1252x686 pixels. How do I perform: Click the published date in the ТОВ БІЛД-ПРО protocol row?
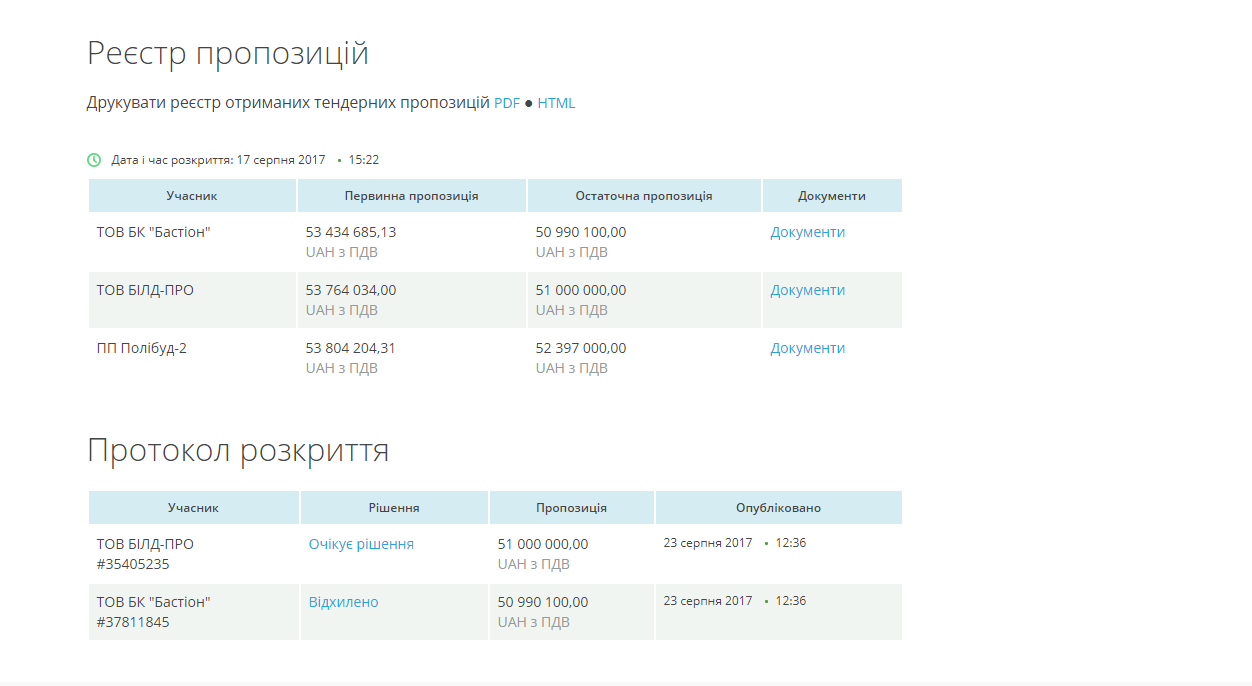point(708,543)
